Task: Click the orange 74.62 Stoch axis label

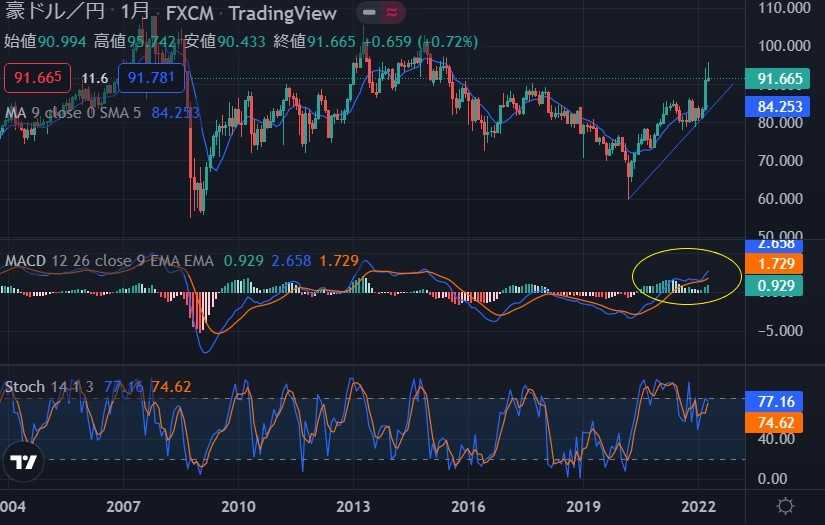Action: tap(774, 422)
